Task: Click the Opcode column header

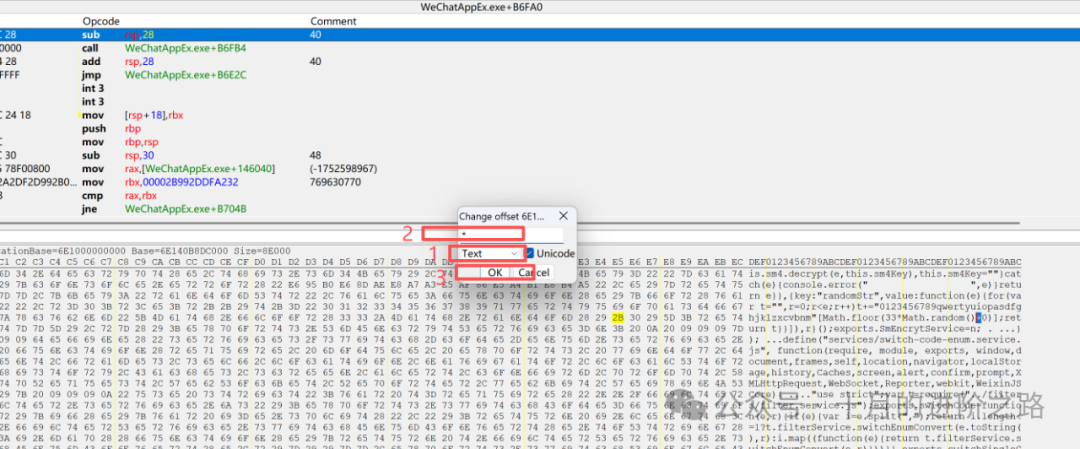Action: [101, 21]
